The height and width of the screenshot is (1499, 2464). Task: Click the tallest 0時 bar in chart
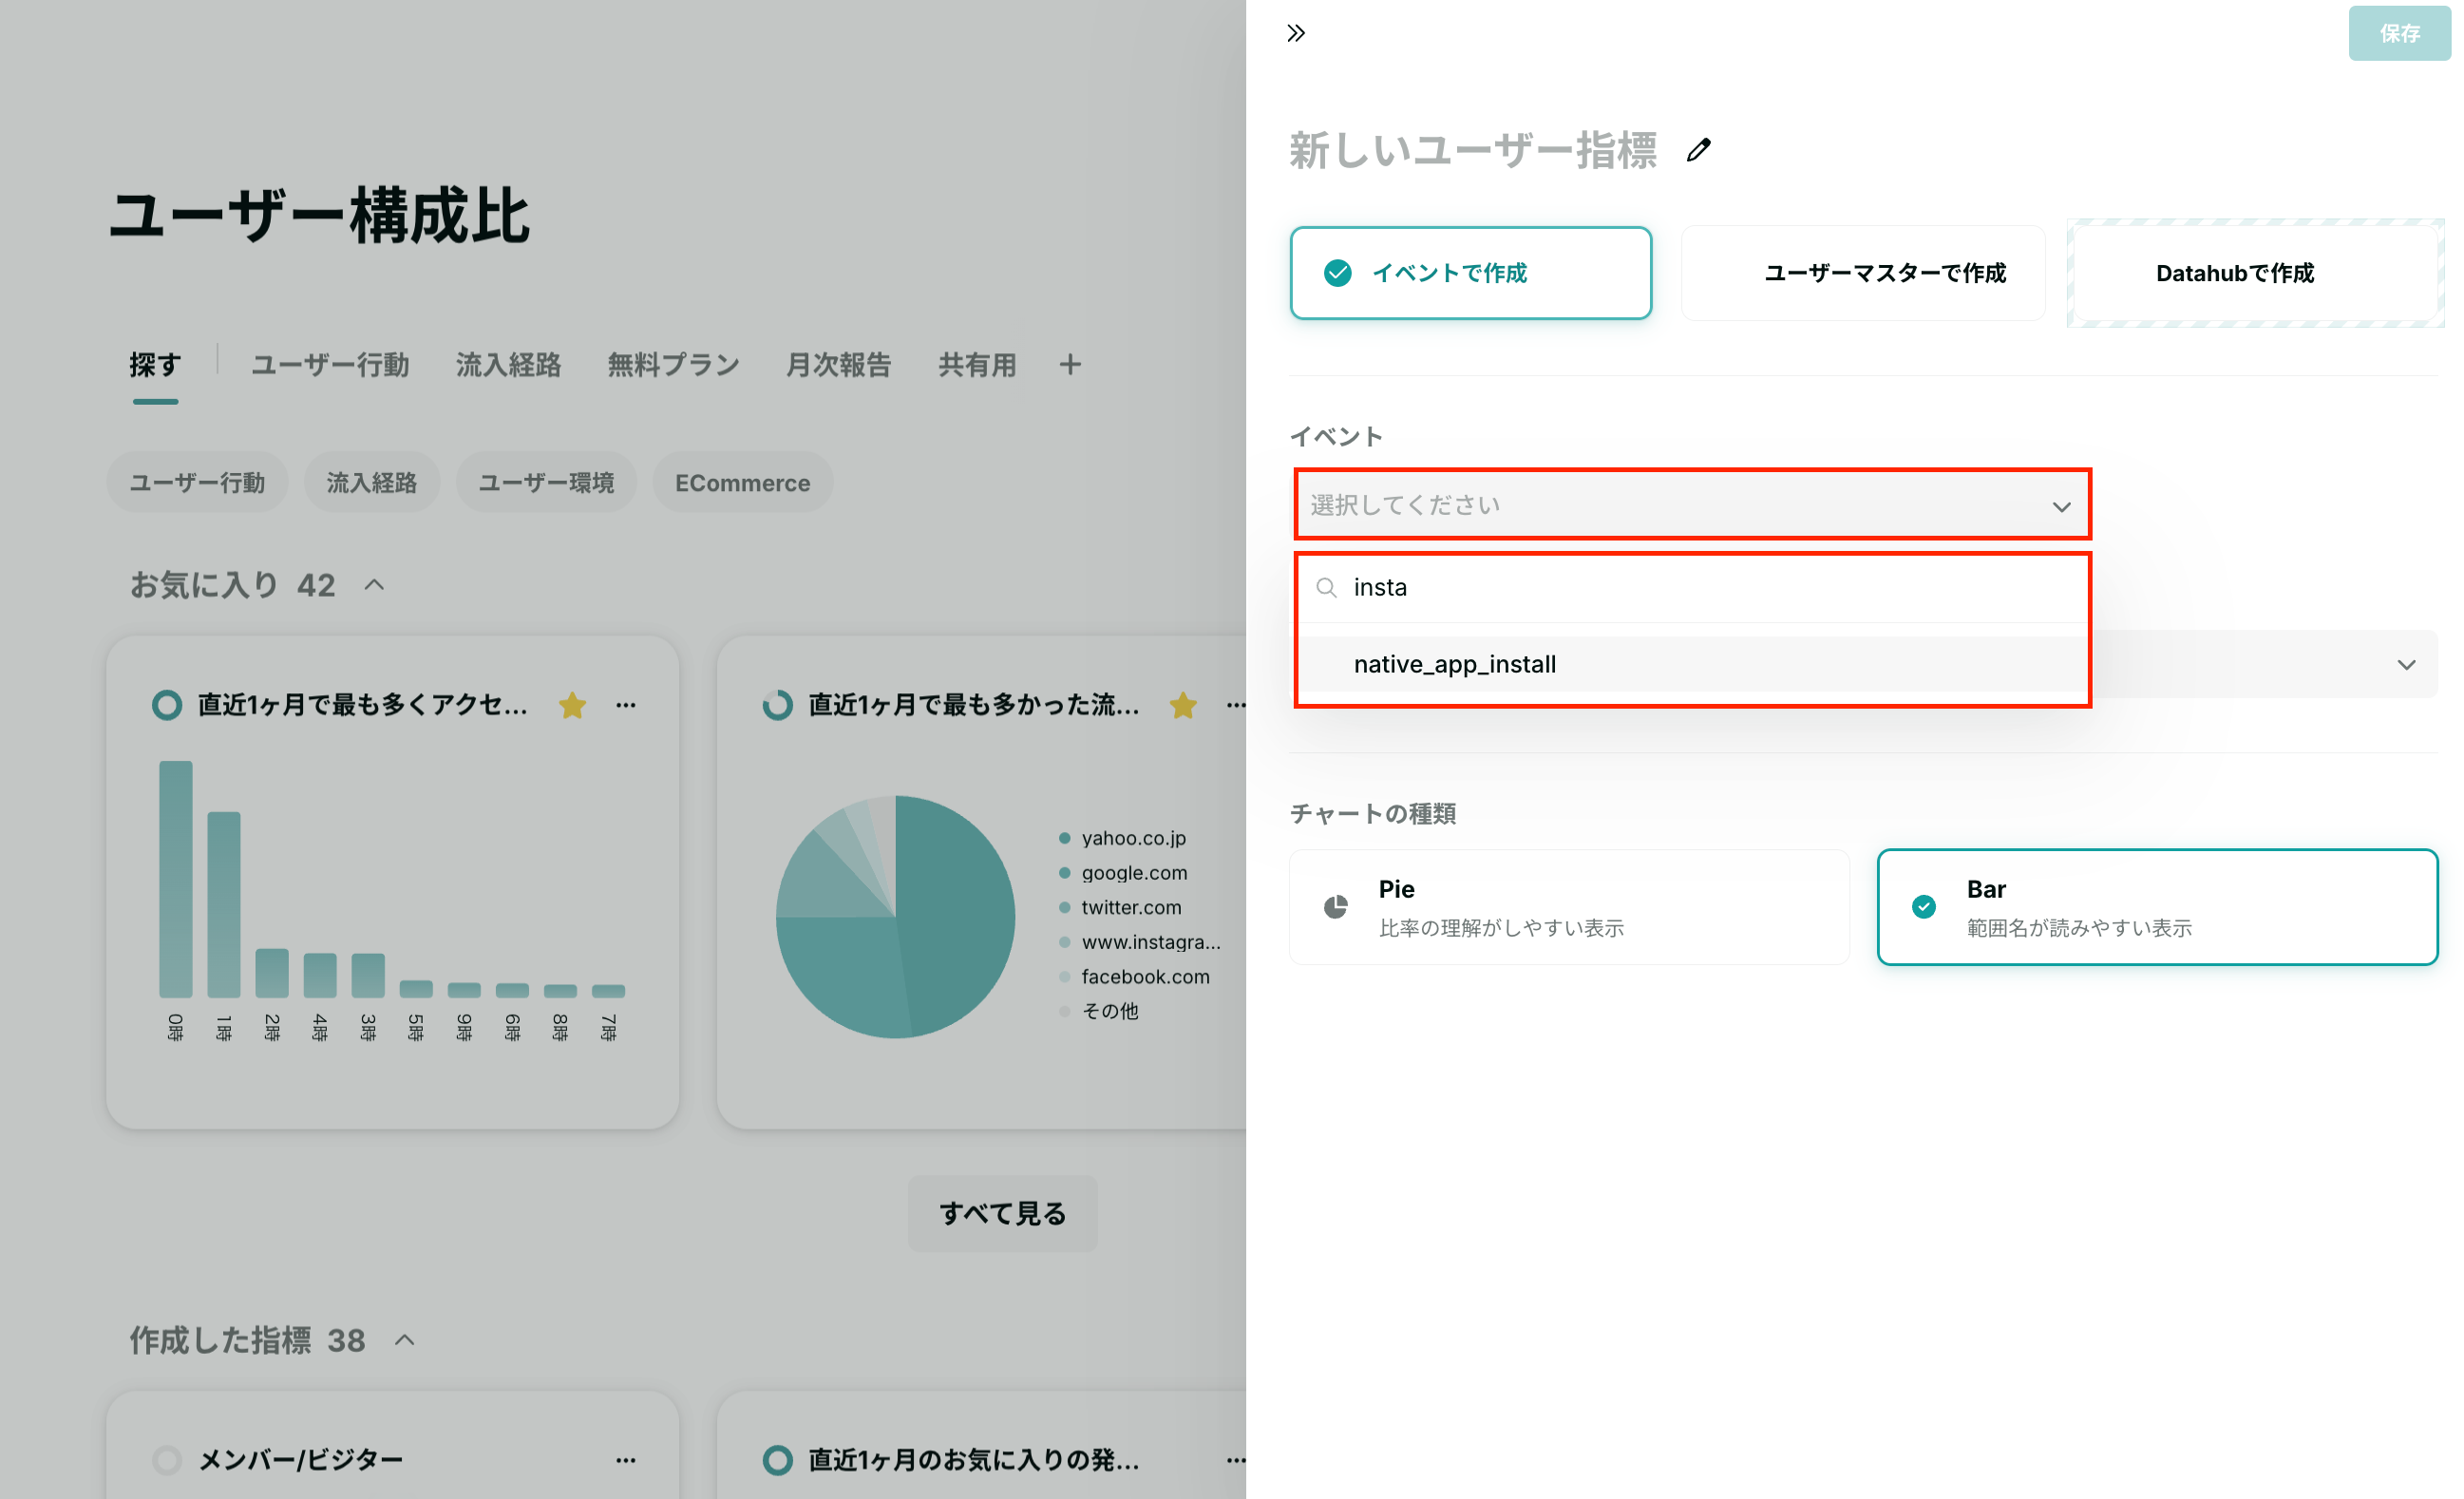176,879
